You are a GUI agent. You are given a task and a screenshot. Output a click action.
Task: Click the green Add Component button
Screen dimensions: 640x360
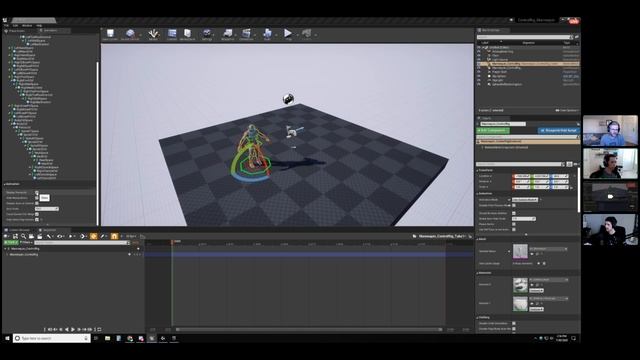[x=493, y=131]
